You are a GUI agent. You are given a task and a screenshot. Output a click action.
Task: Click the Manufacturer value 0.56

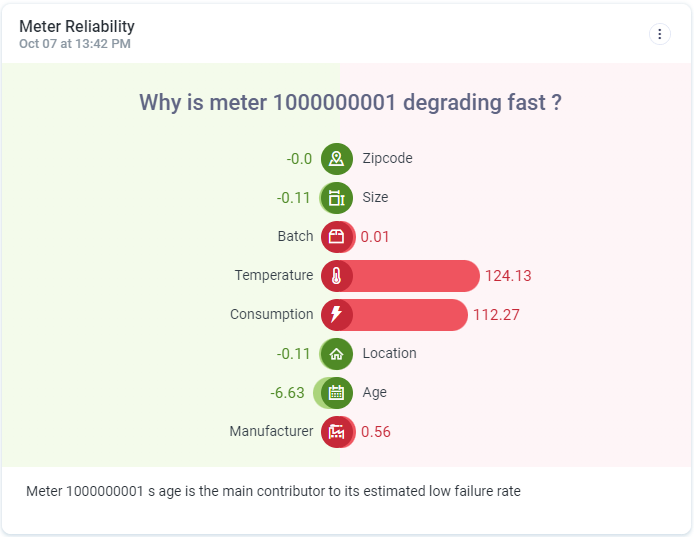(376, 432)
